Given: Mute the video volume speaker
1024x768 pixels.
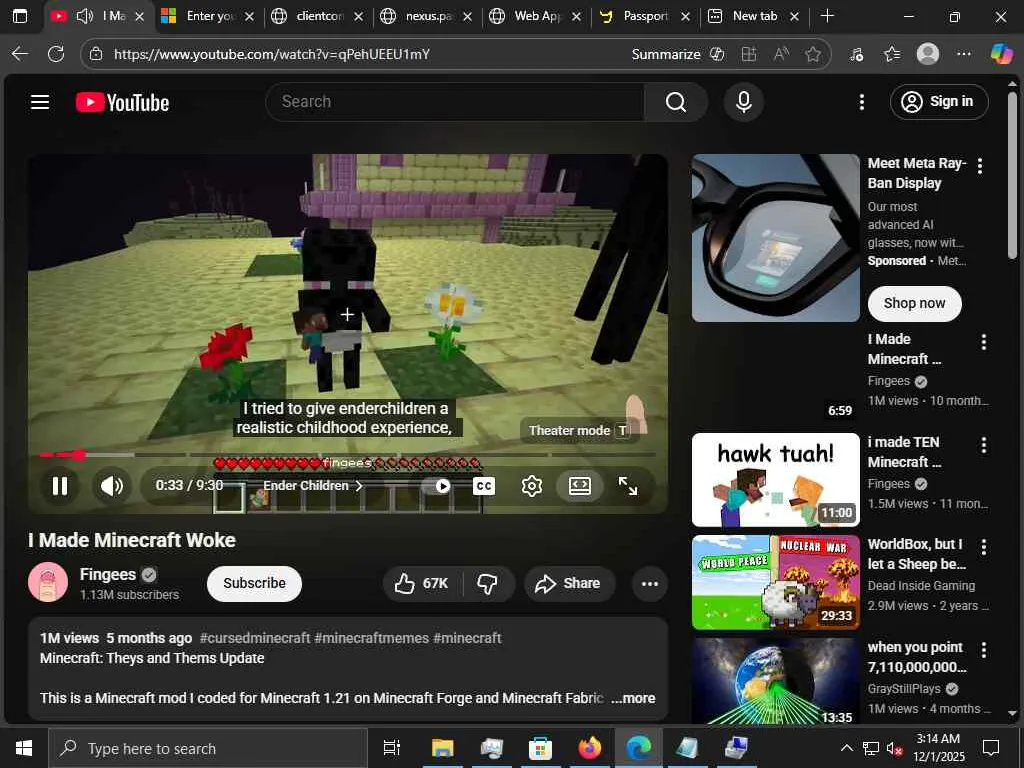Looking at the screenshot, I should pyautogui.click(x=112, y=486).
